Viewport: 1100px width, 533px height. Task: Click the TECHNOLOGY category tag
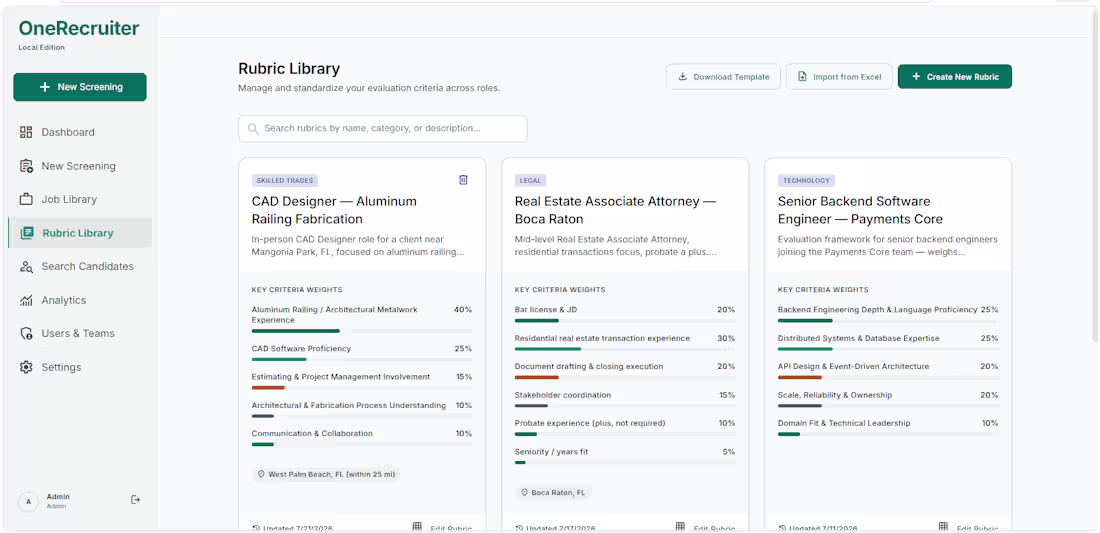[x=806, y=180]
